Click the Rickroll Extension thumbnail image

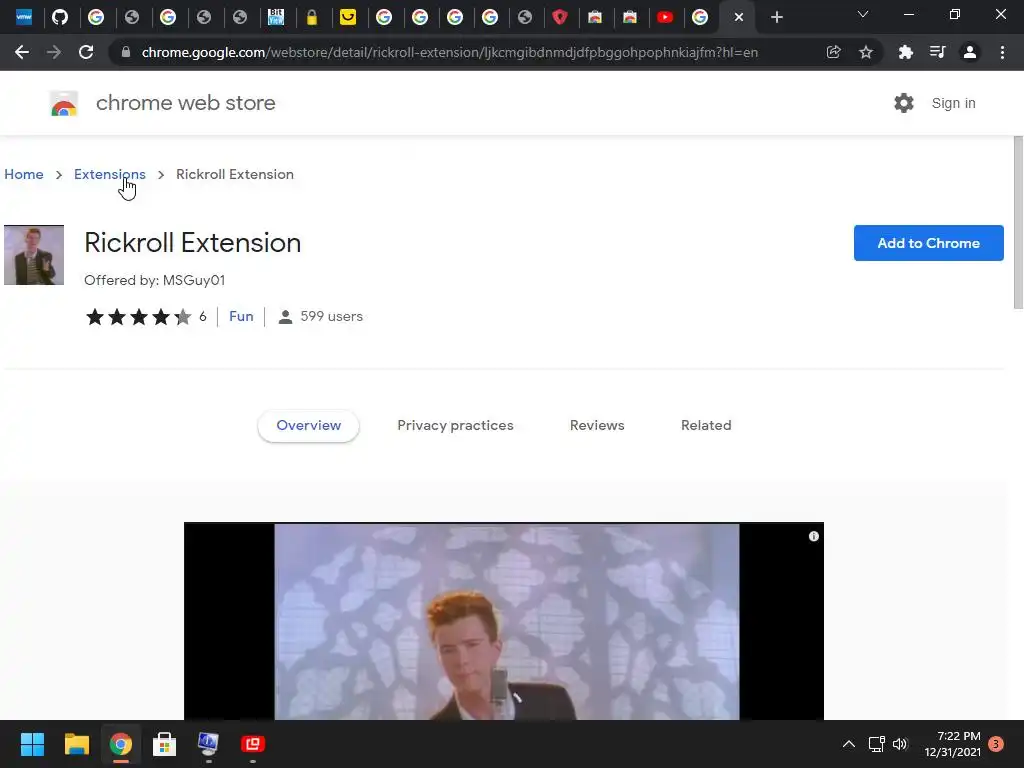(x=34, y=255)
